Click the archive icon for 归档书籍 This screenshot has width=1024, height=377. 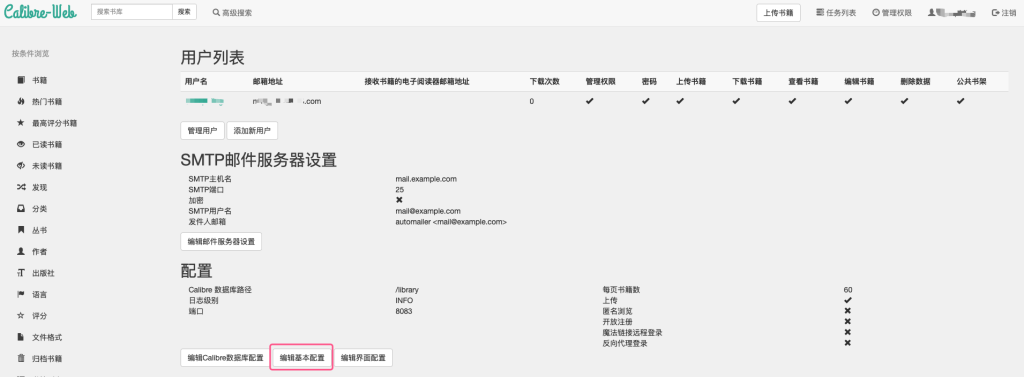(x=21, y=359)
